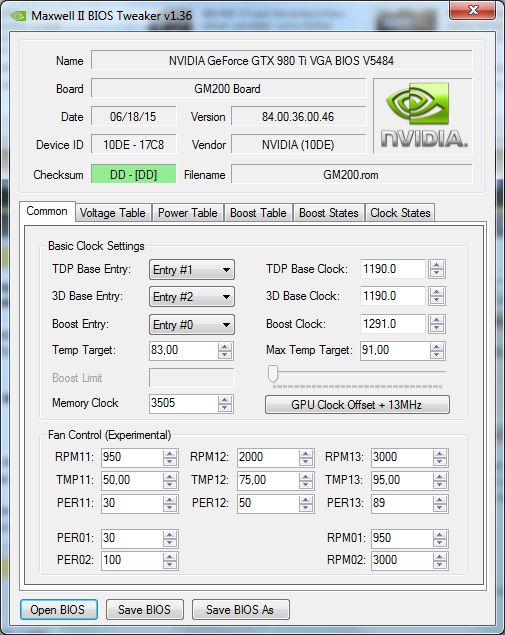
Task: Click the NVIDIA logo image
Action: pos(422,116)
